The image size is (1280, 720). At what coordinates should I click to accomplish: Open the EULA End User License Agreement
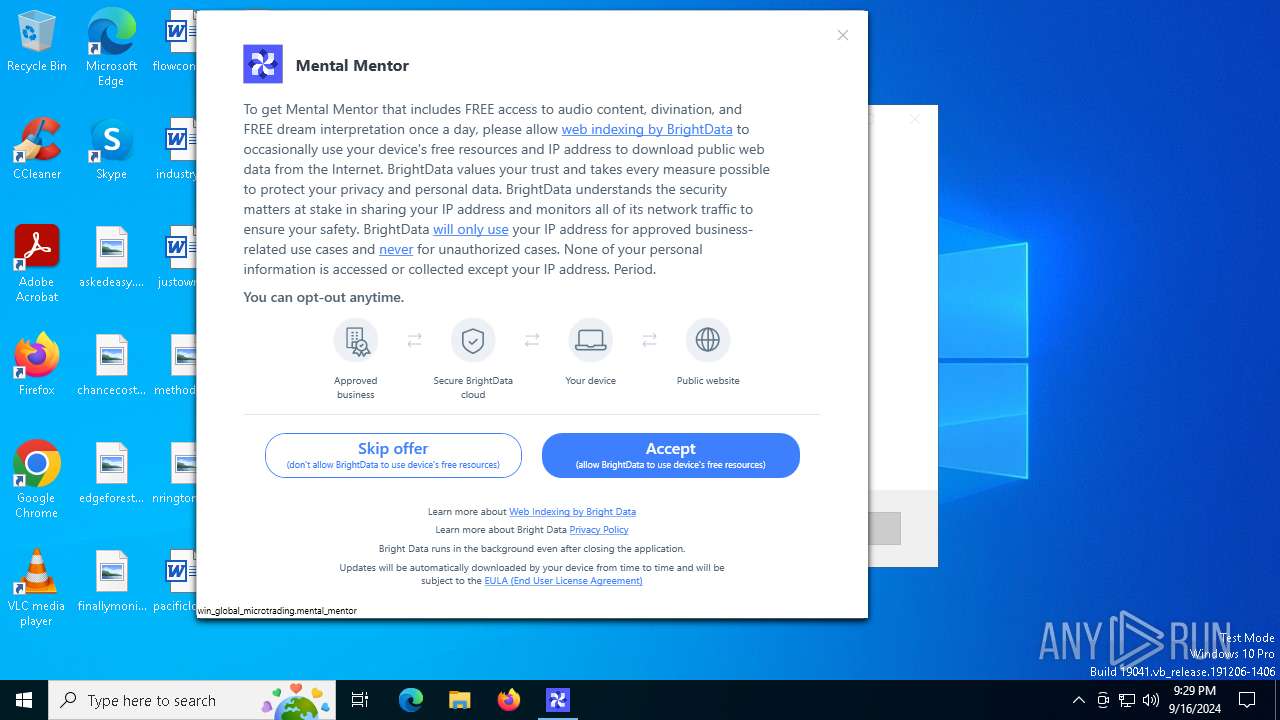click(x=563, y=581)
